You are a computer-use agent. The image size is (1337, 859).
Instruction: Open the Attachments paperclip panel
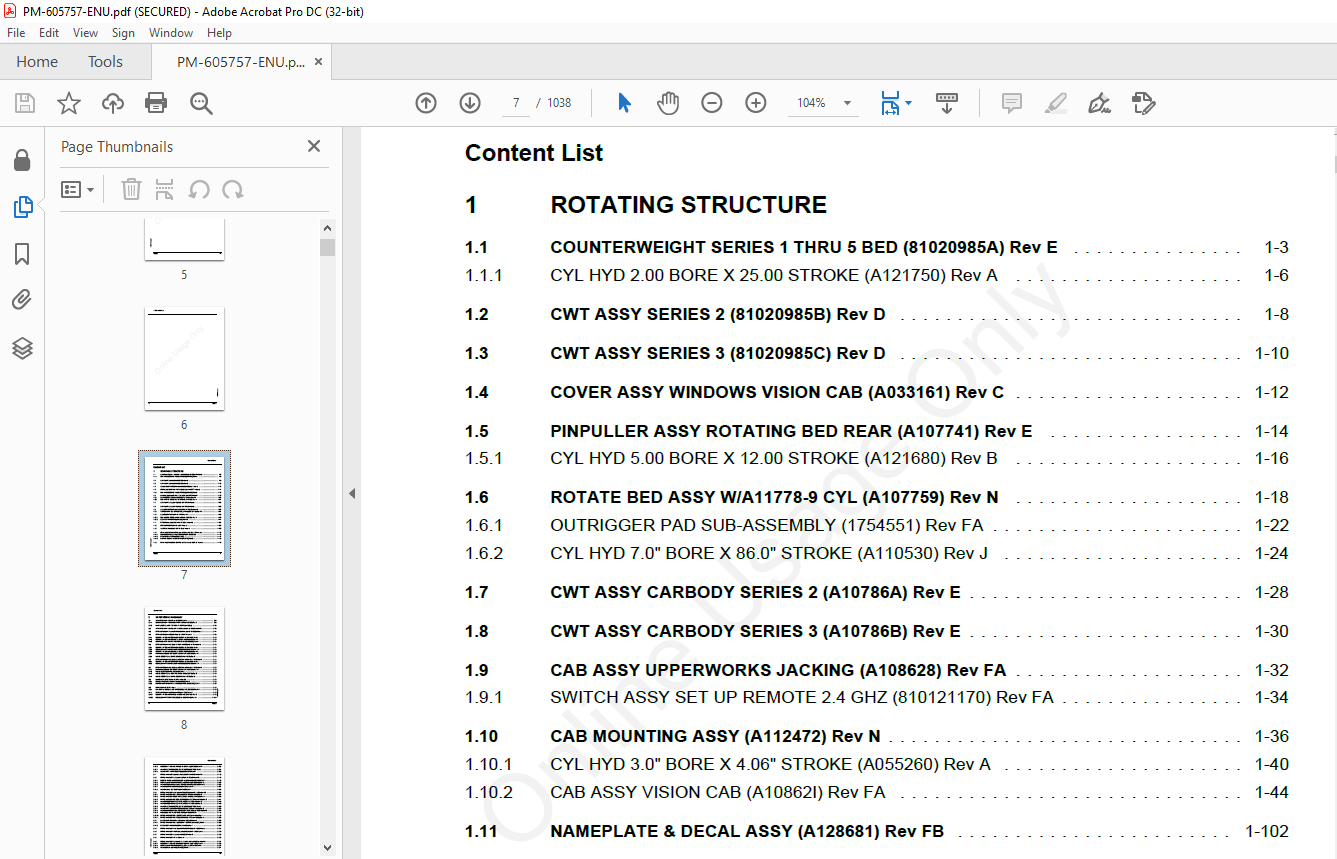pyautogui.click(x=22, y=300)
